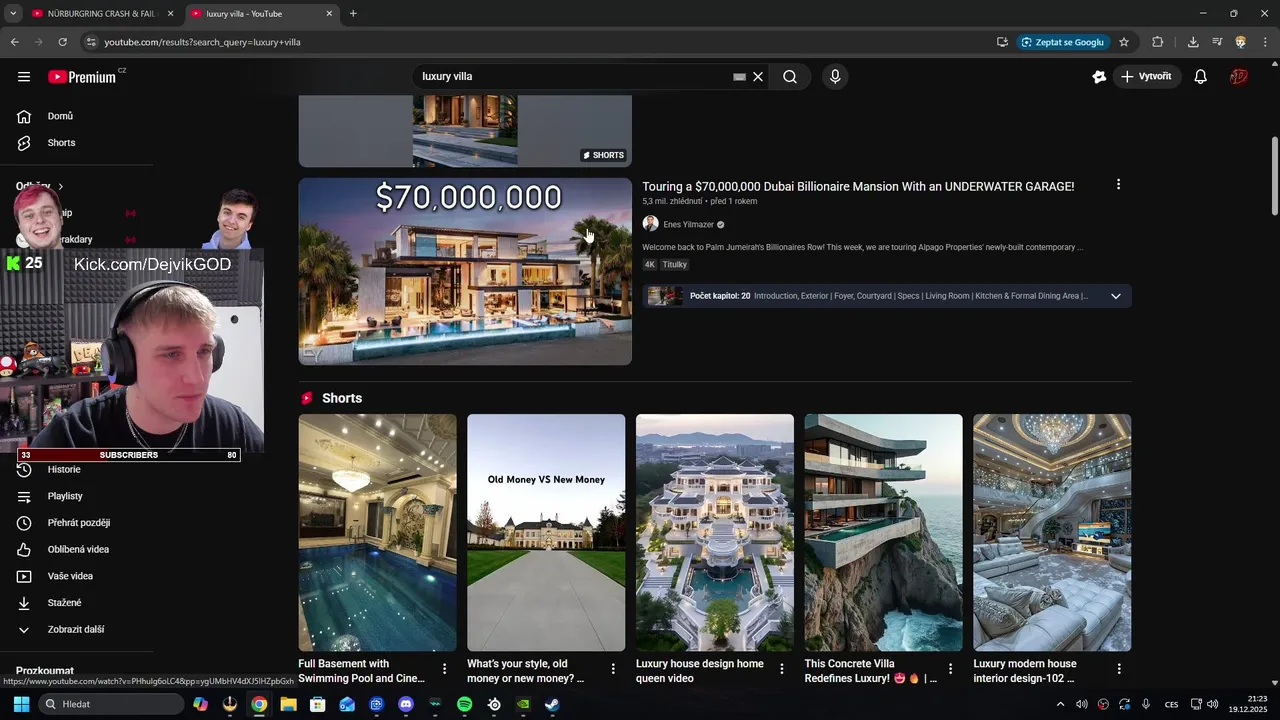Viewport: 1280px width, 720px height.
Task: Show hidden system tray icons
Action: [x=1060, y=704]
